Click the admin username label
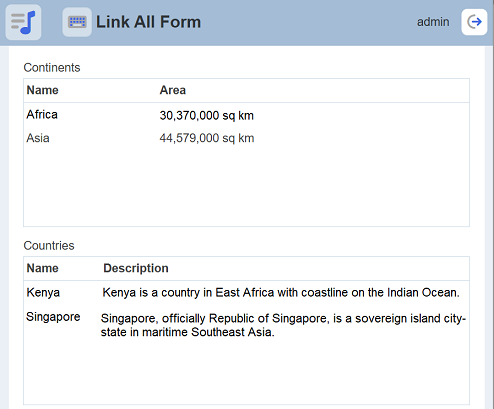494x409 pixels. (x=433, y=22)
